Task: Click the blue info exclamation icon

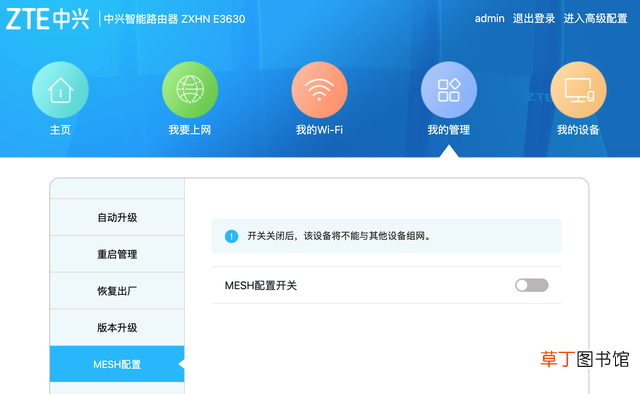Action: [231, 236]
